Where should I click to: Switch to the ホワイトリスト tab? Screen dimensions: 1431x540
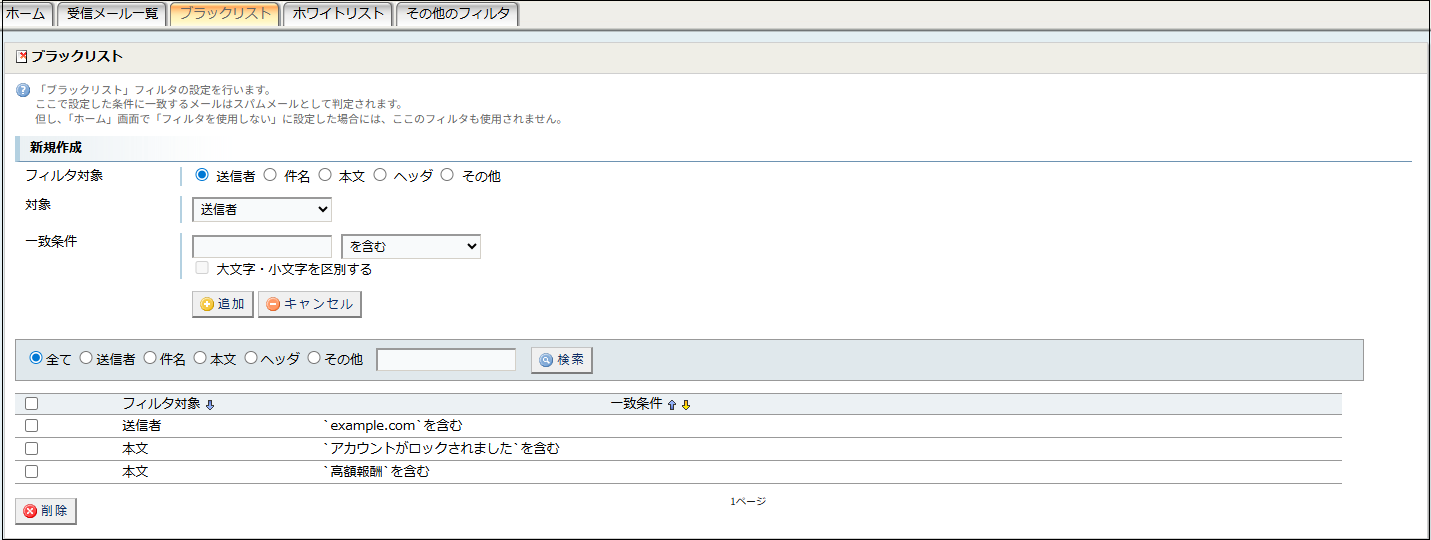coord(338,14)
